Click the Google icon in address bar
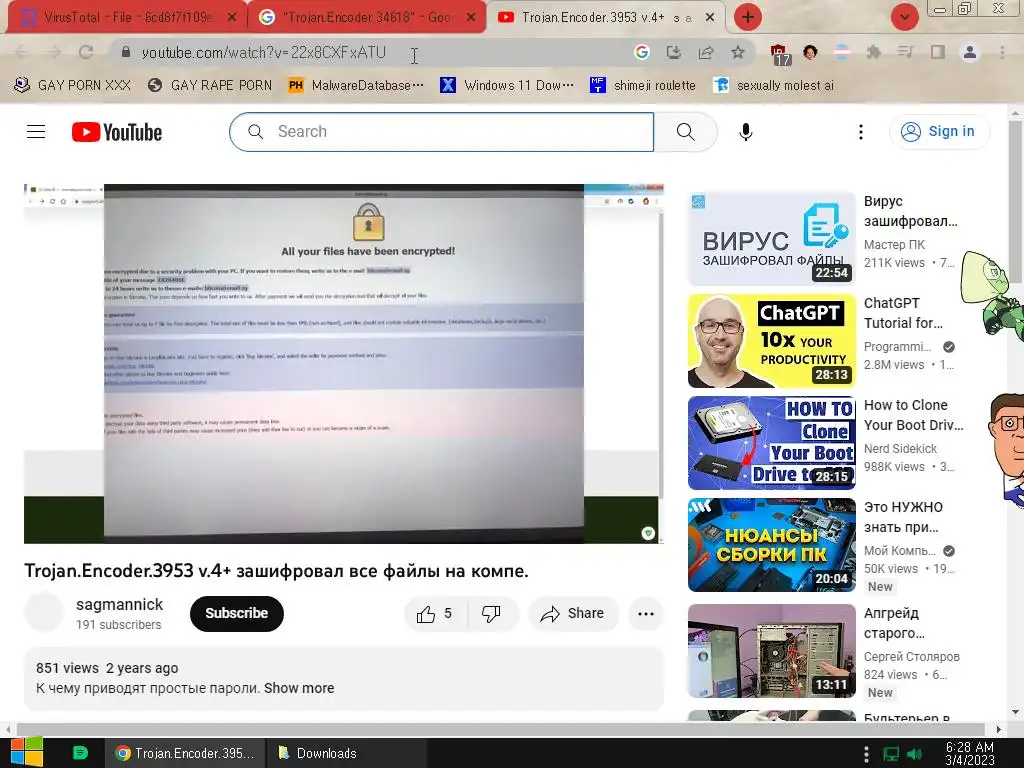The width and height of the screenshot is (1024, 768). point(641,52)
